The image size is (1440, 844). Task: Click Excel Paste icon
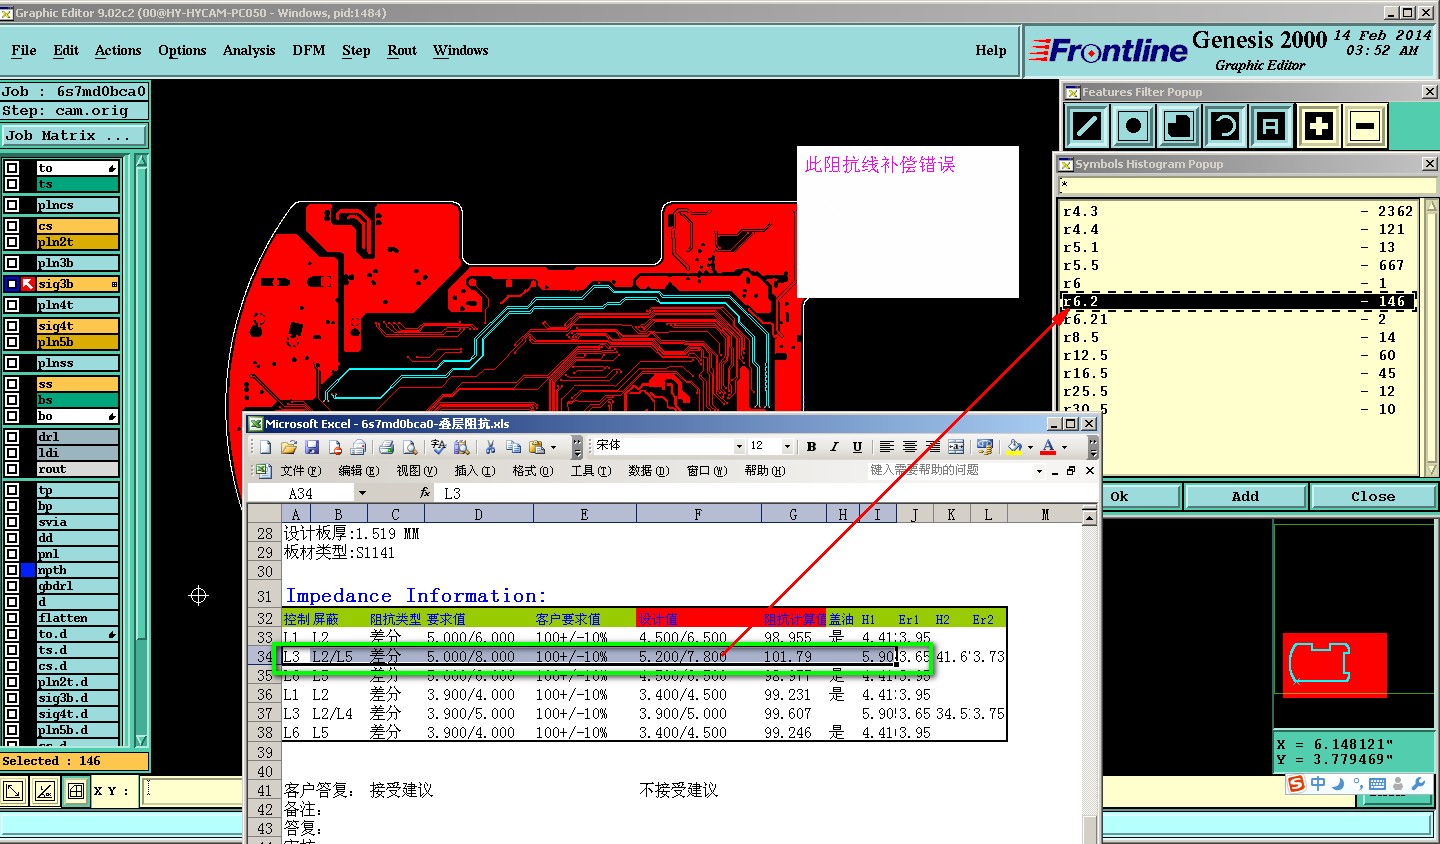click(x=537, y=447)
